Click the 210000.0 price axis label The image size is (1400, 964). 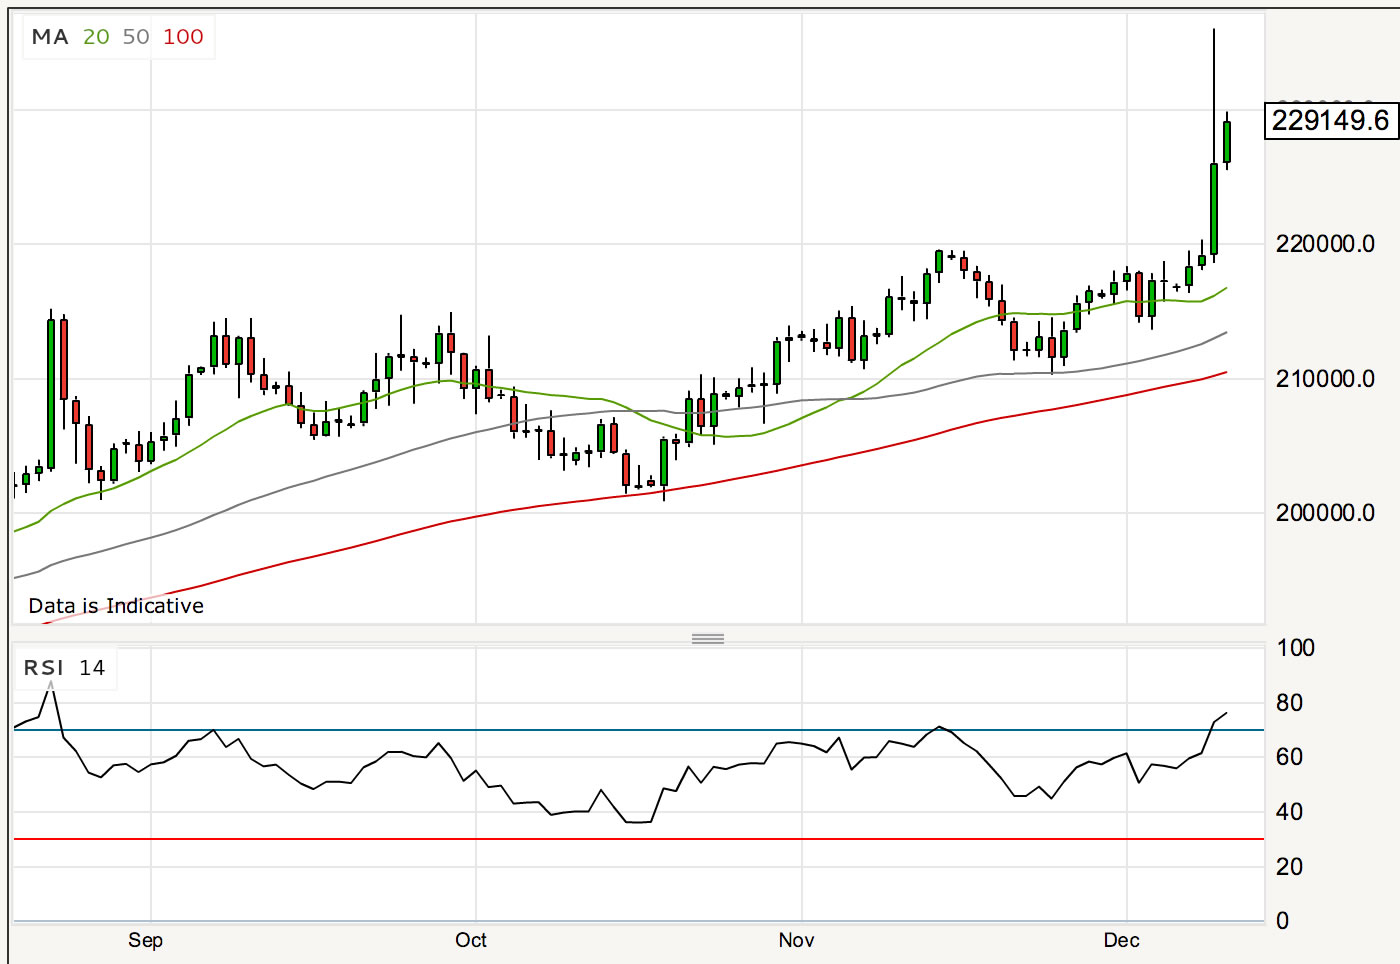[1325, 379]
